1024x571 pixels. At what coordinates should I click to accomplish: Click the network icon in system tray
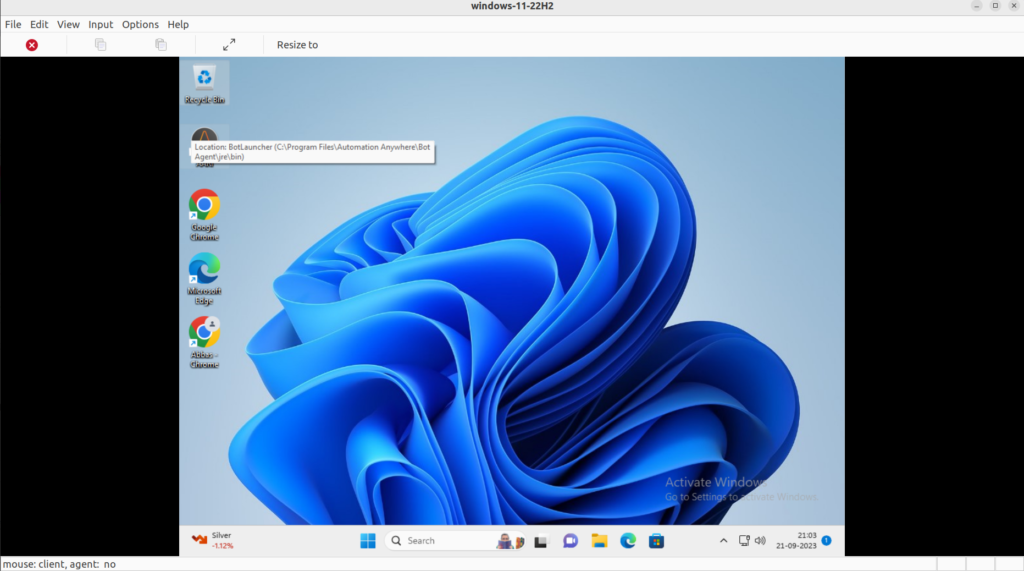point(744,541)
